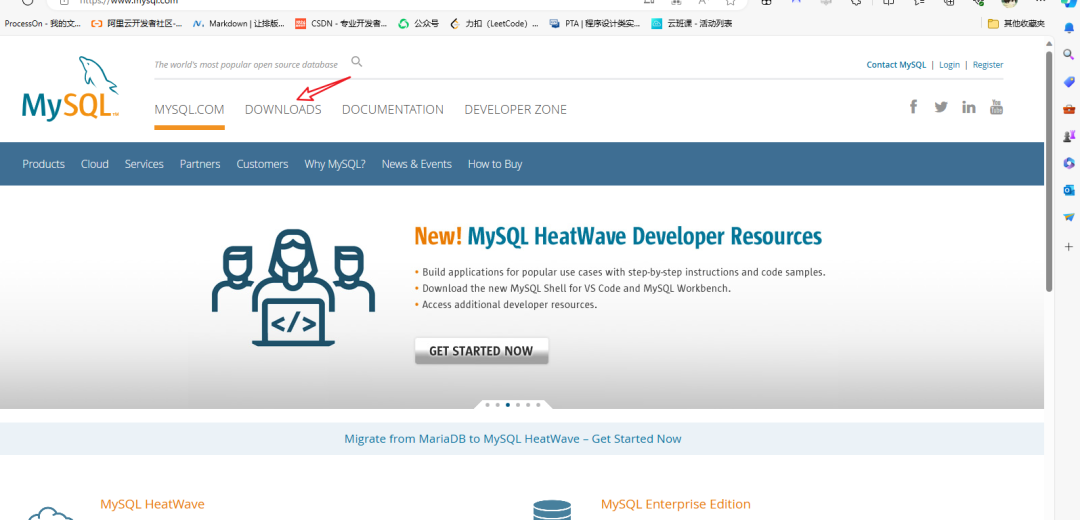Open the Tools briefcase icon in sidebar
The image size is (1080, 520).
(1069, 109)
